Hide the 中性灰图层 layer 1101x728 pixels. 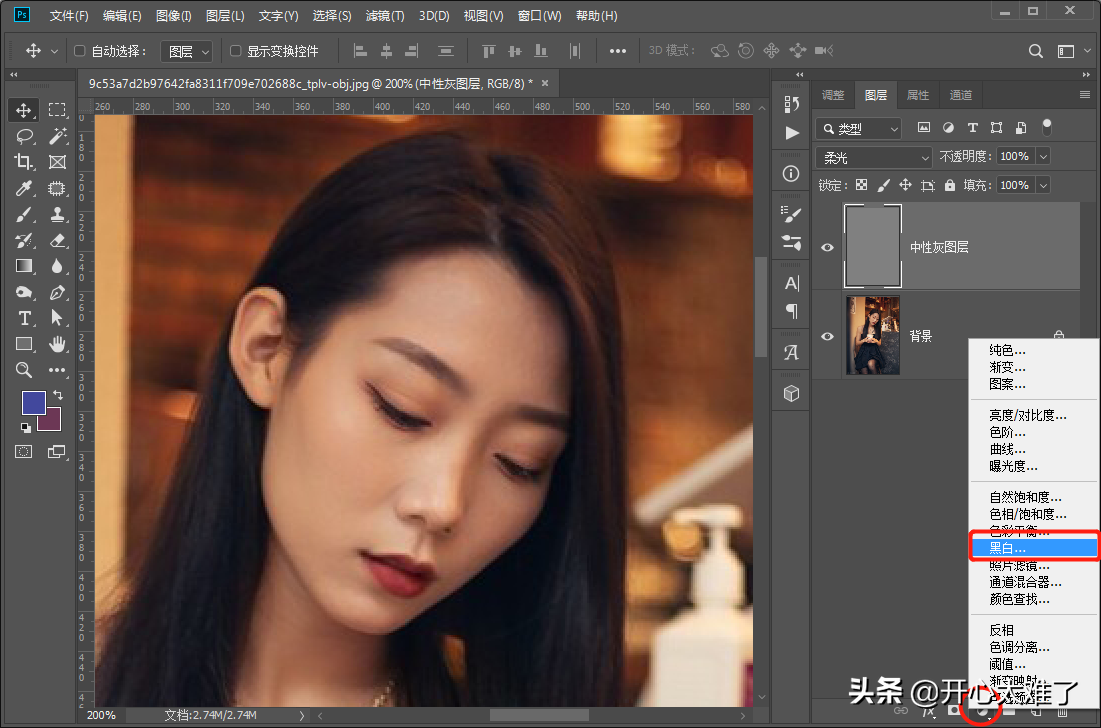(827, 247)
